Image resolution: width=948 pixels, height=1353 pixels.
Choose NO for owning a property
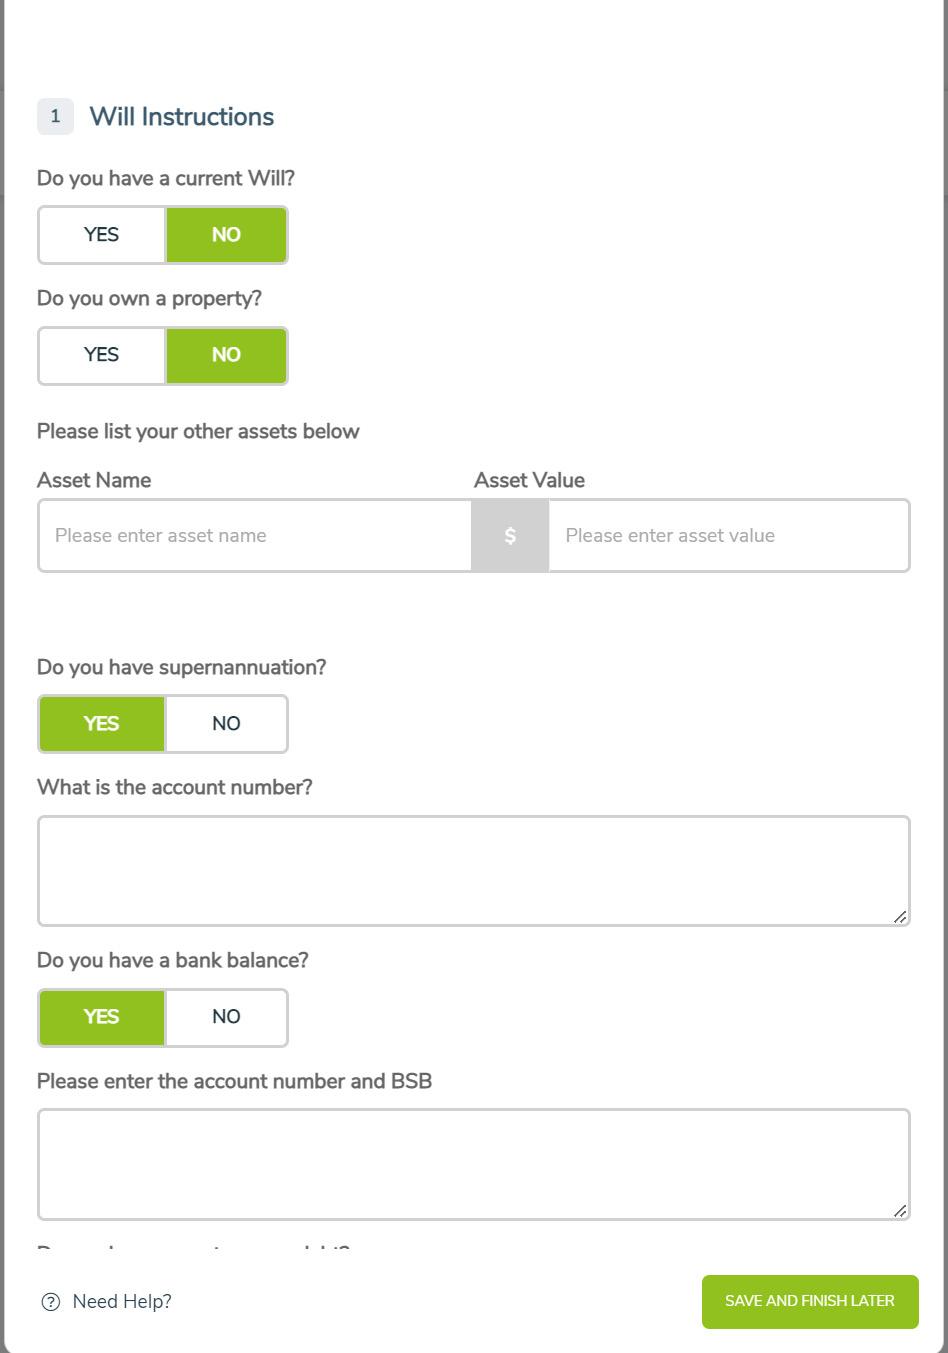tap(226, 355)
